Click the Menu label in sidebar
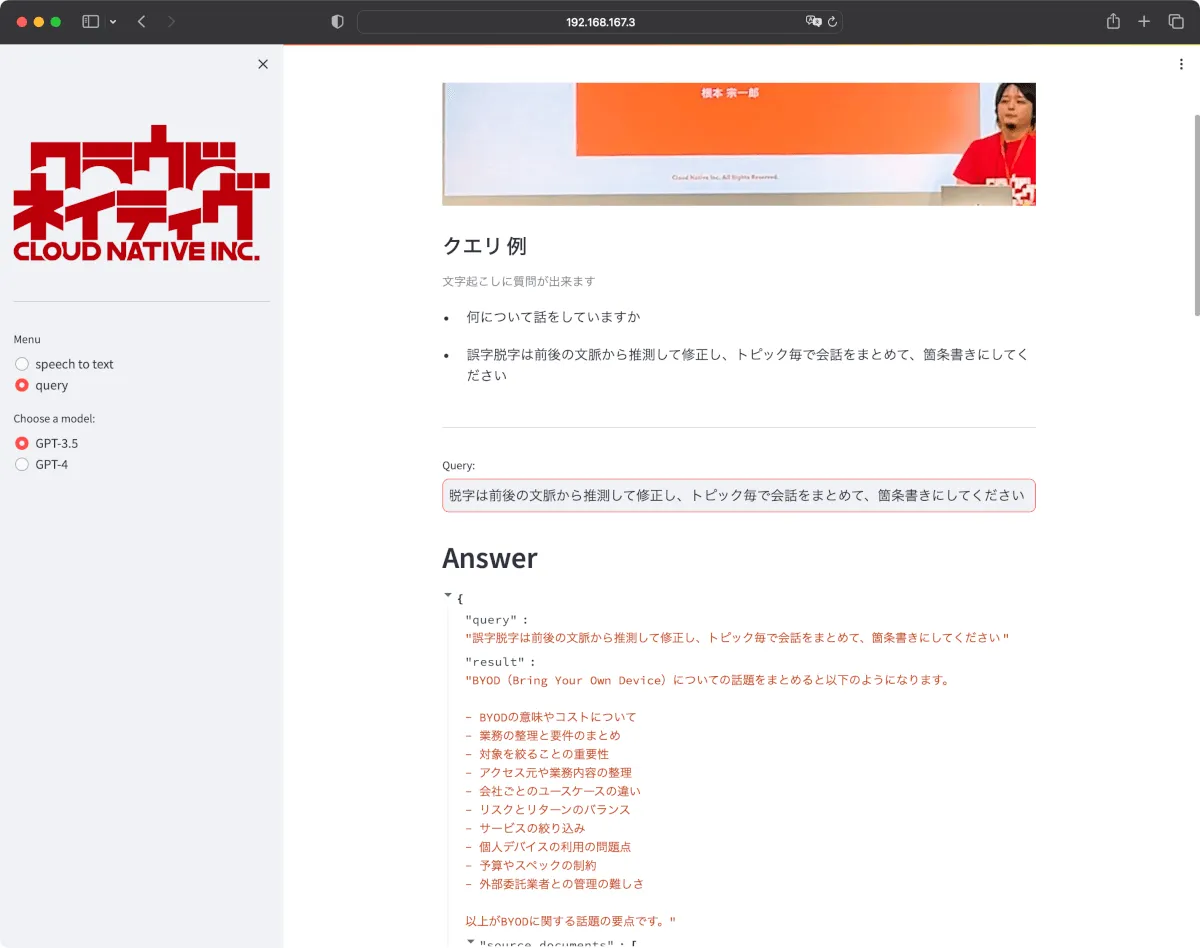The width and height of the screenshot is (1200, 948). point(27,340)
